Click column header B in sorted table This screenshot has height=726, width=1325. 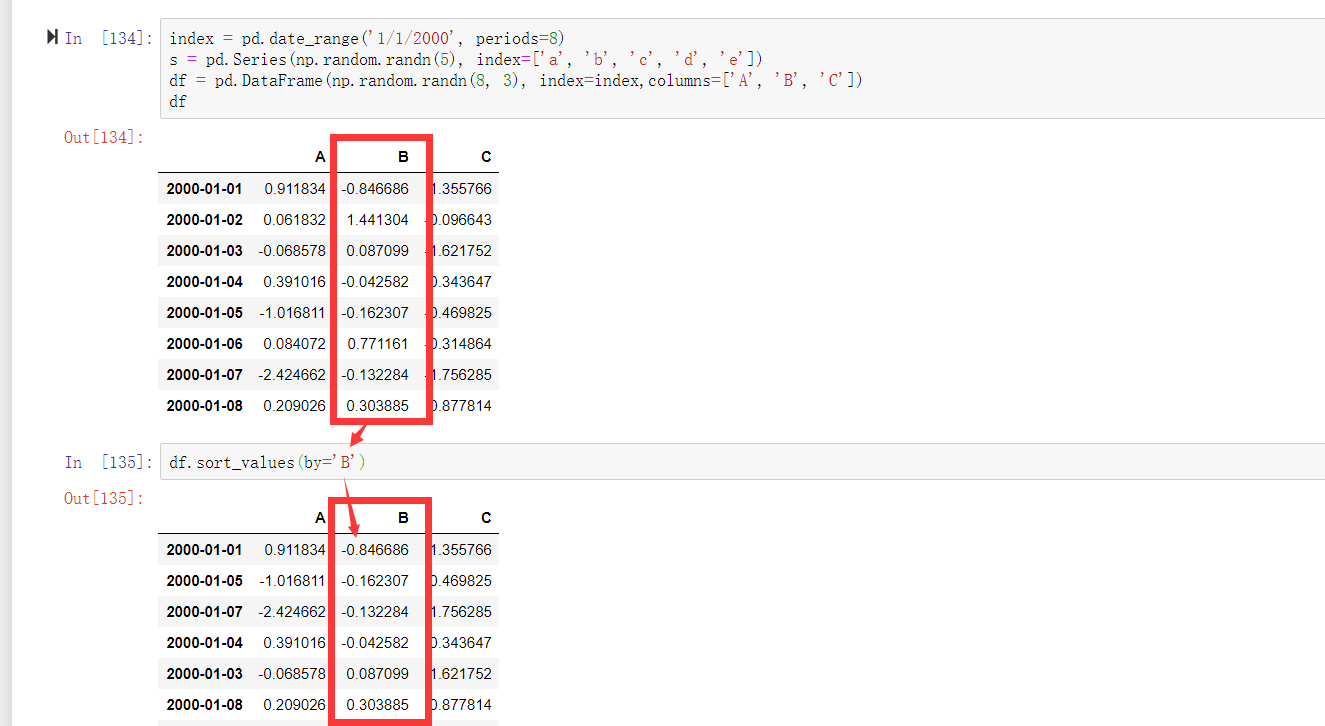click(403, 518)
